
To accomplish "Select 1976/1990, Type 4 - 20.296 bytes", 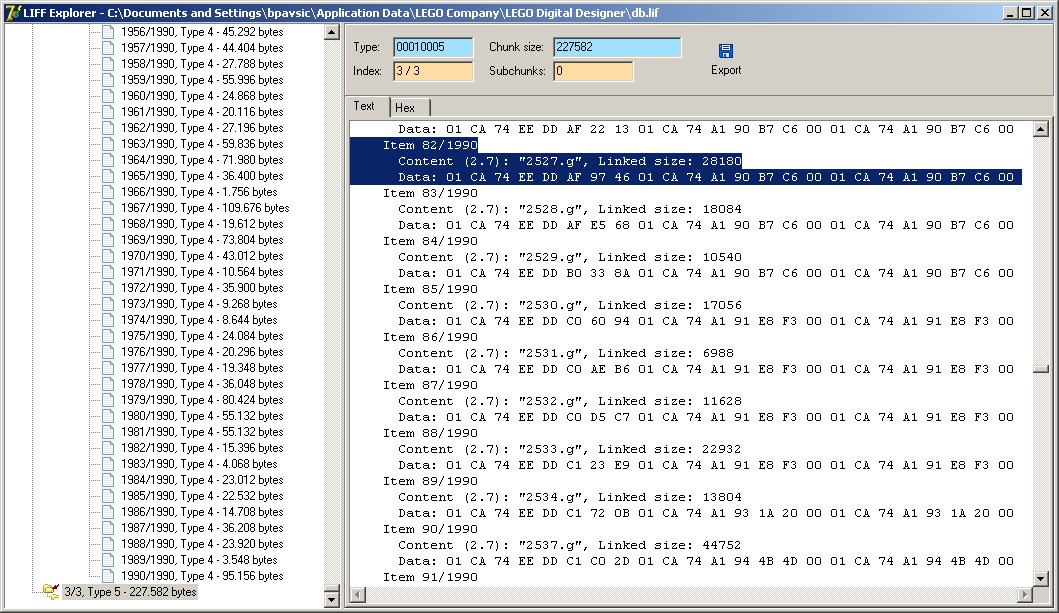I will click(x=202, y=352).
